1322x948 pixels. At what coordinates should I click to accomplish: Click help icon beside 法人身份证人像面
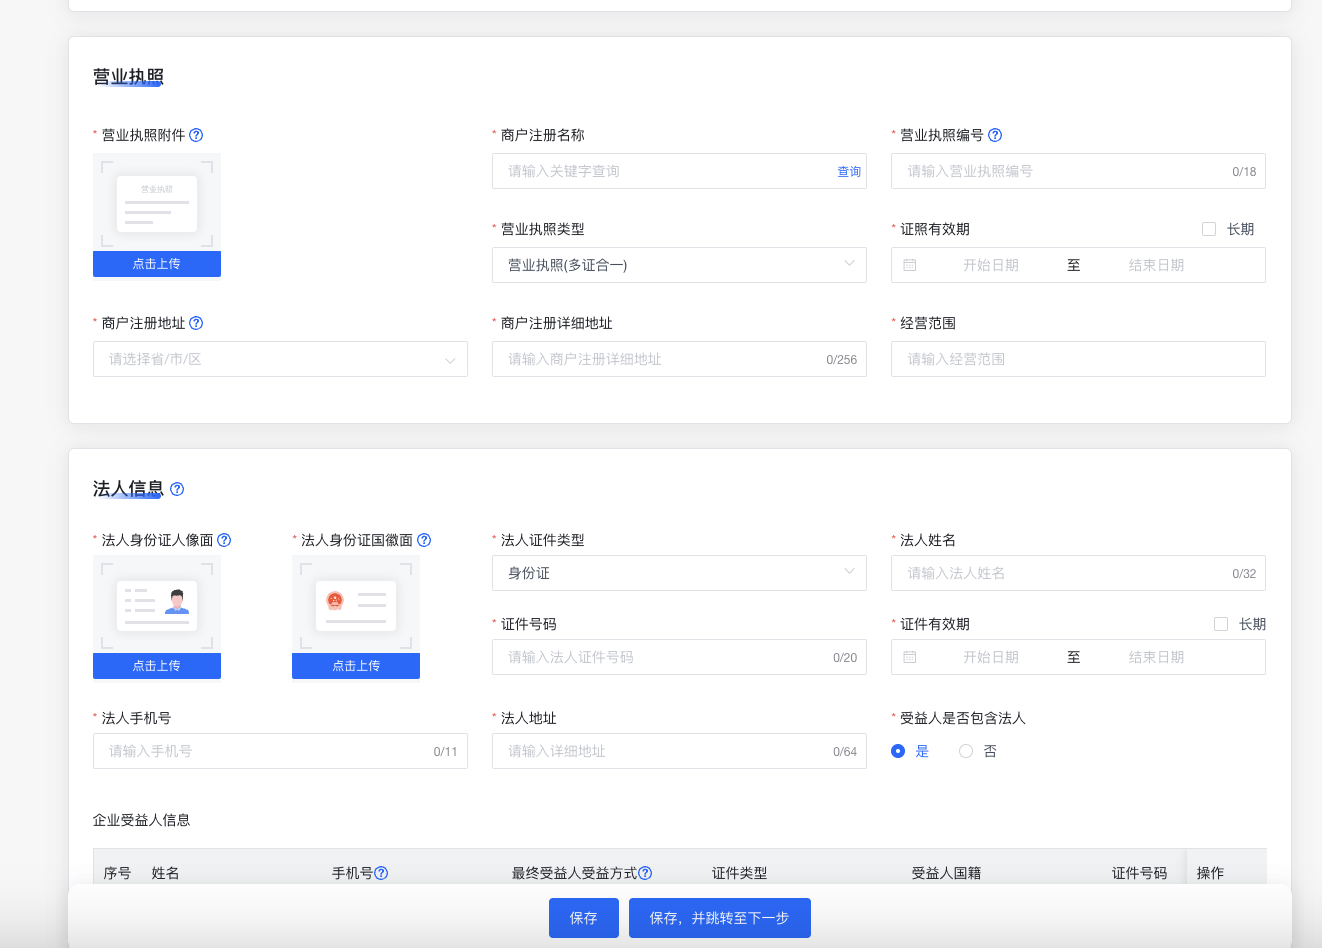click(224, 540)
